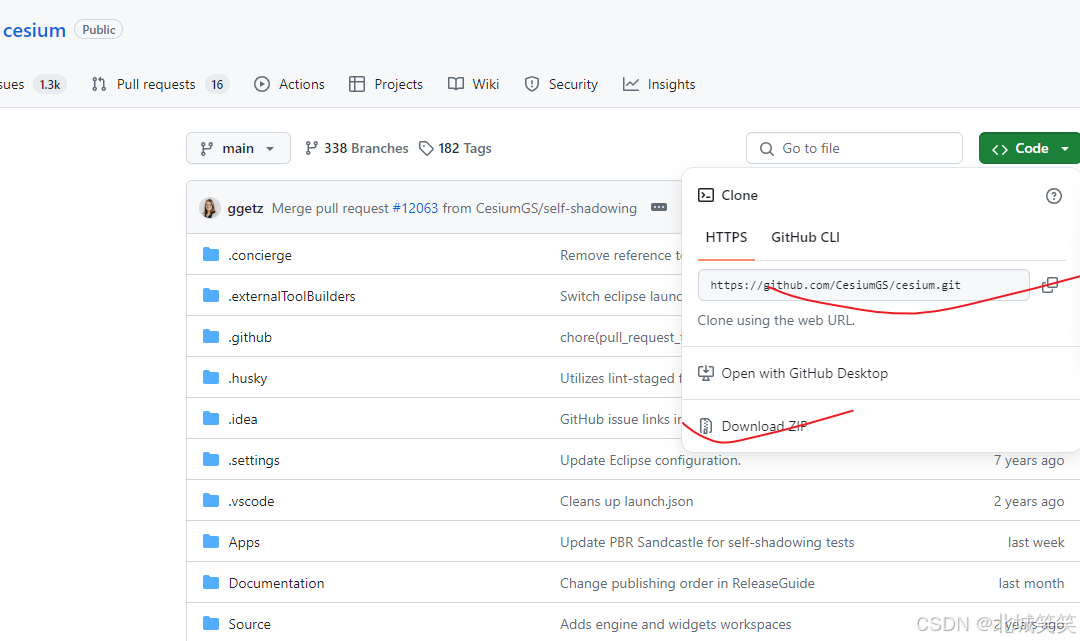The width and height of the screenshot is (1080, 641).
Task: Open the .husky folder
Action: (248, 378)
